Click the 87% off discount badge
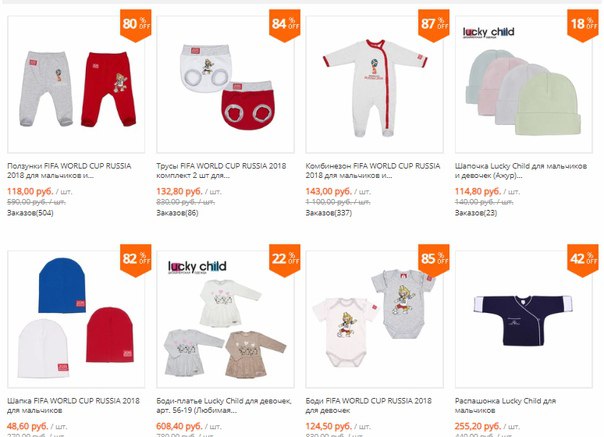 434,25
